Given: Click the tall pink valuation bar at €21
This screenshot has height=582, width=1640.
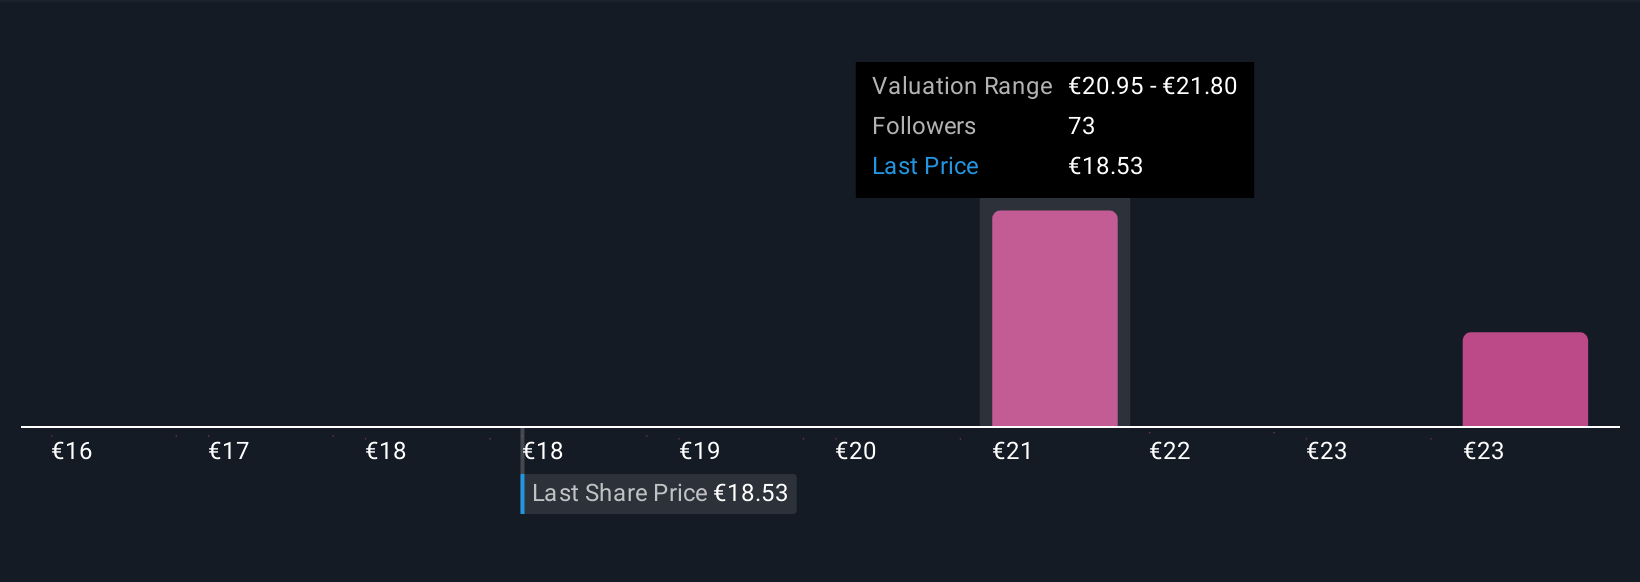Looking at the screenshot, I should click(1054, 318).
